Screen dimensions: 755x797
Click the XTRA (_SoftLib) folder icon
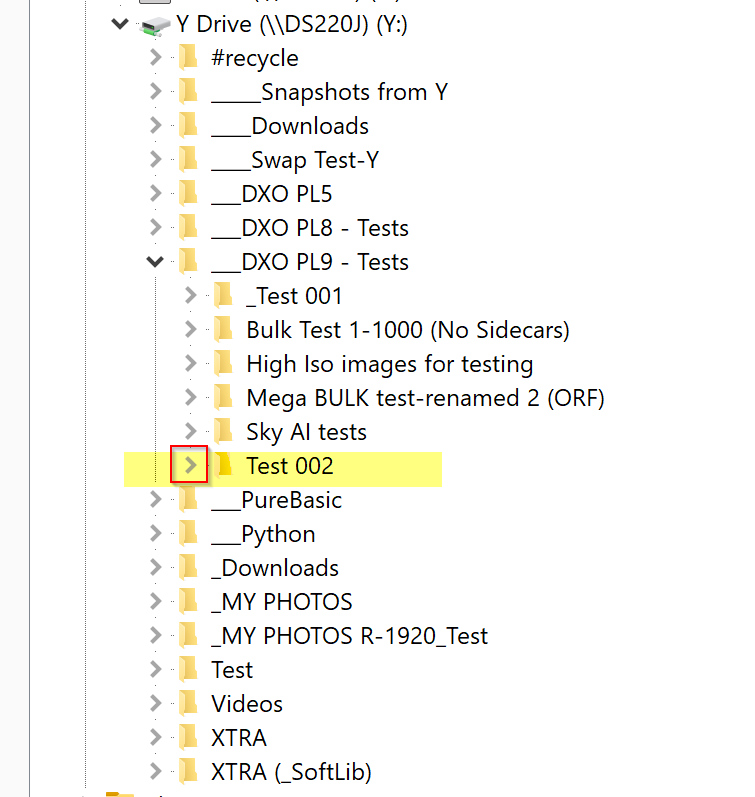tap(189, 772)
